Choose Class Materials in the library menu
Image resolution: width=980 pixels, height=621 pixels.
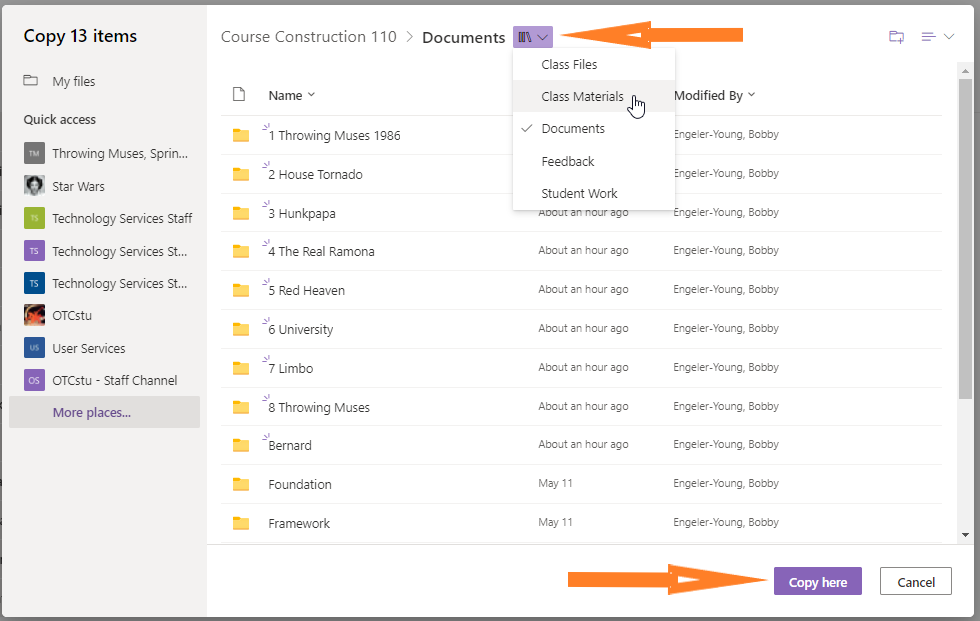click(x=594, y=96)
